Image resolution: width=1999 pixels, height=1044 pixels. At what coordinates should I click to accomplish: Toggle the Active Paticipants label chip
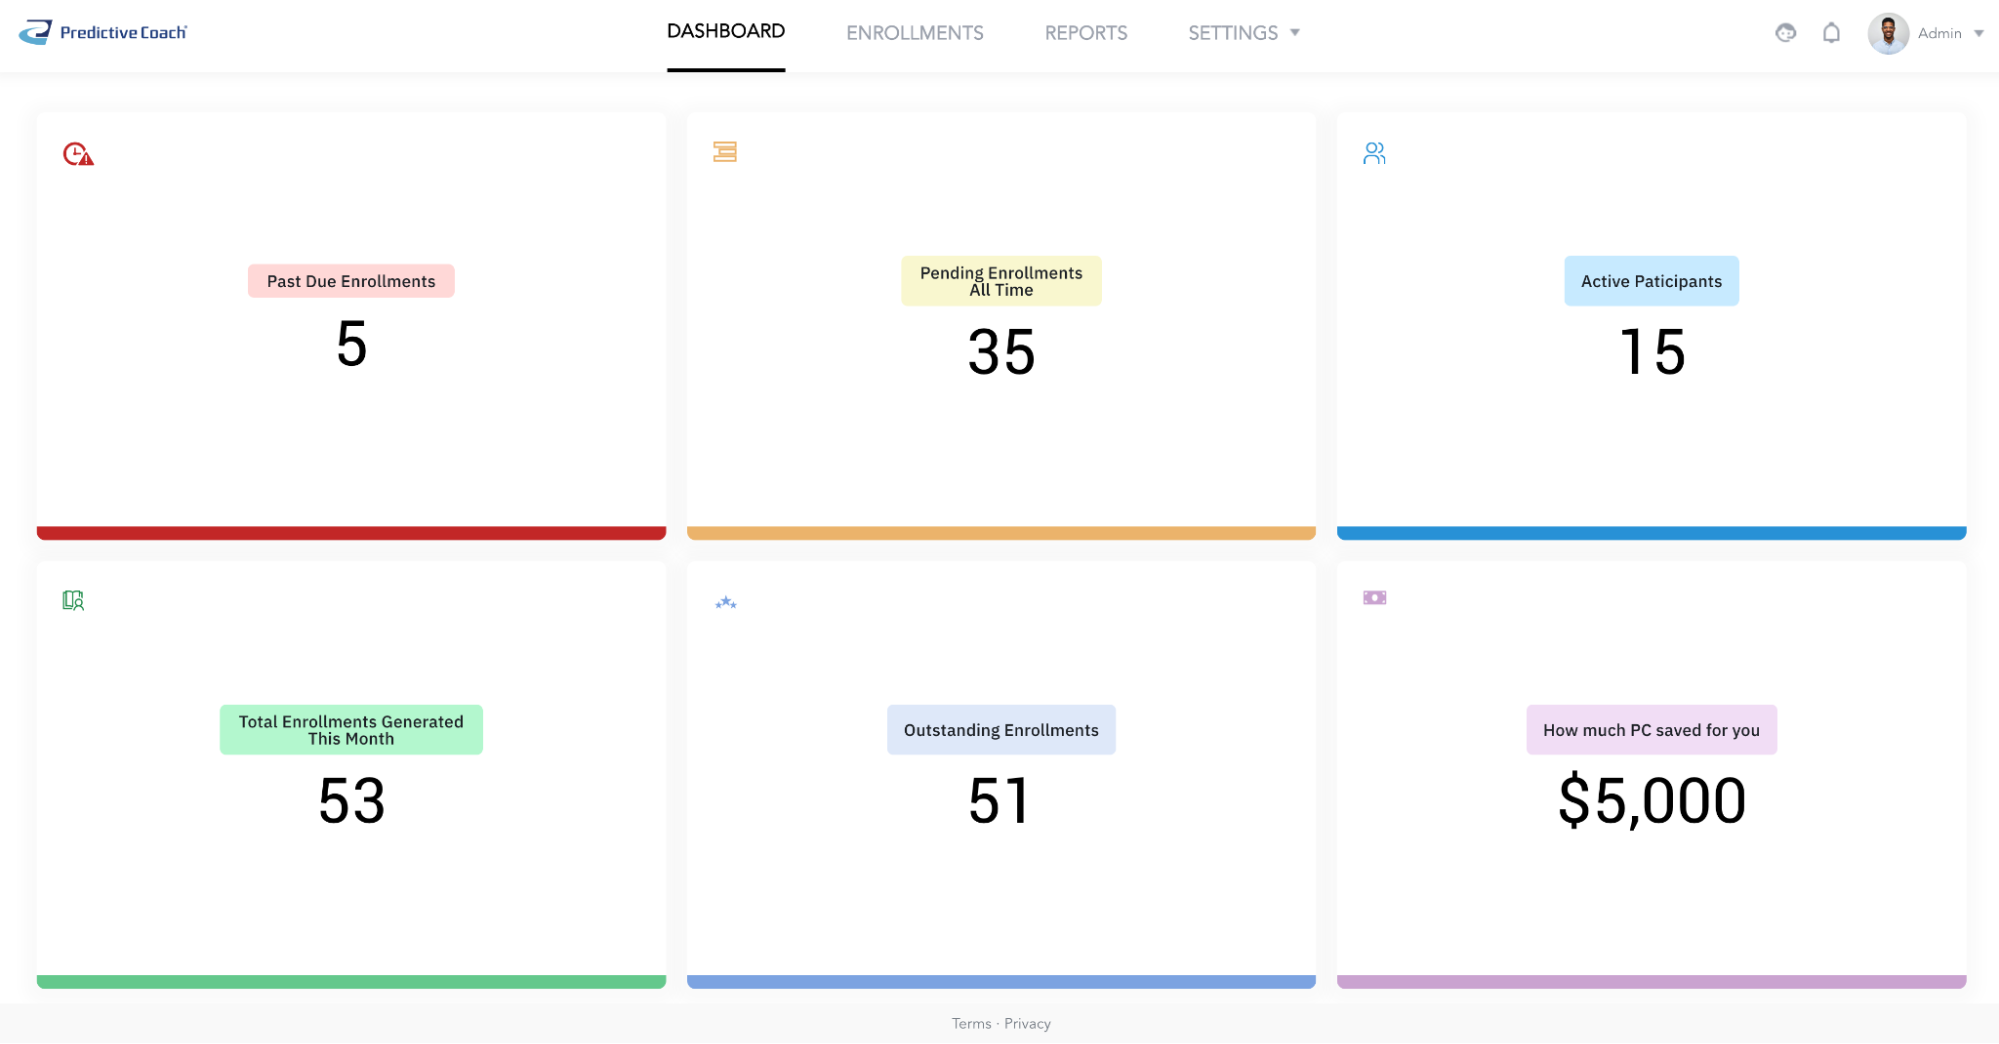[x=1650, y=280]
